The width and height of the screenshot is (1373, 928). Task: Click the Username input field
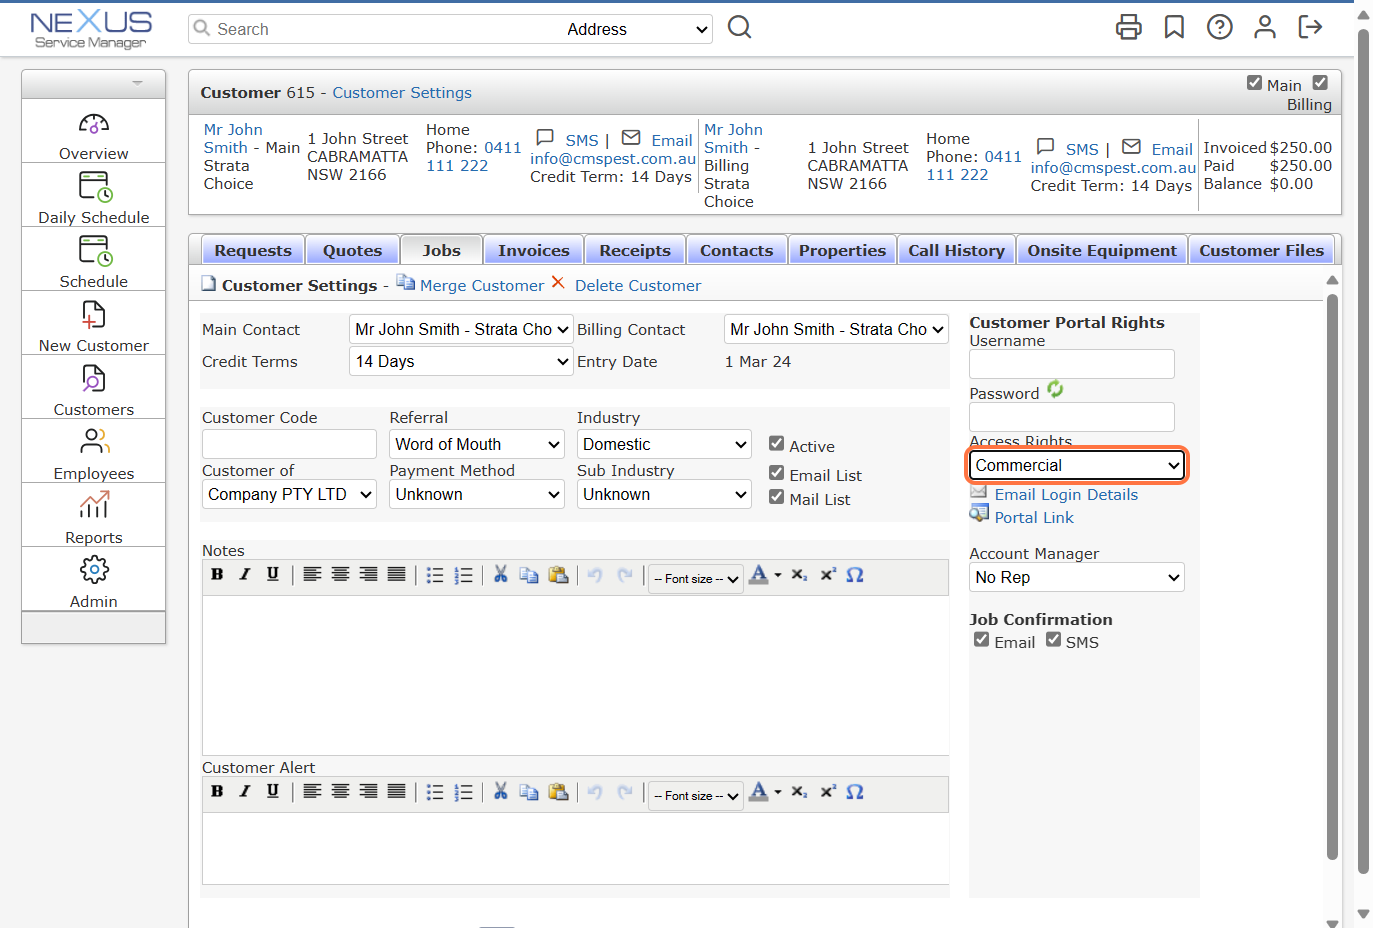(x=1072, y=364)
